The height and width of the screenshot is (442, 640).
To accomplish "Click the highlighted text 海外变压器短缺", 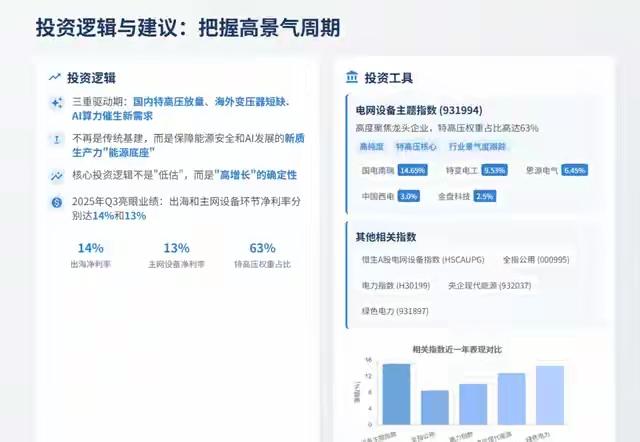I will tap(250, 102).
